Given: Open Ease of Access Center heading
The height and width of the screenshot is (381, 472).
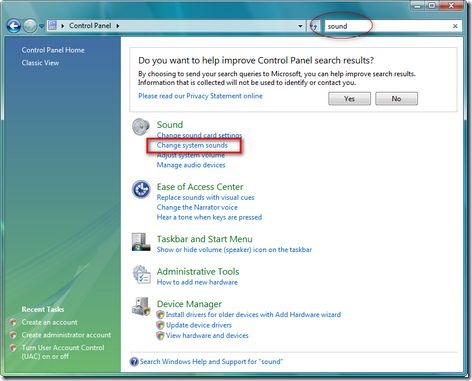Looking at the screenshot, I should click(200, 187).
